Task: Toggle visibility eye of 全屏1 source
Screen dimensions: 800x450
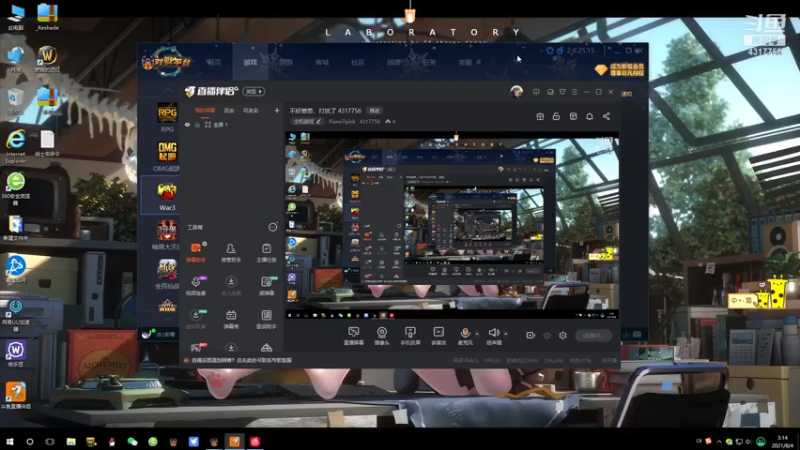Action: 187,124
